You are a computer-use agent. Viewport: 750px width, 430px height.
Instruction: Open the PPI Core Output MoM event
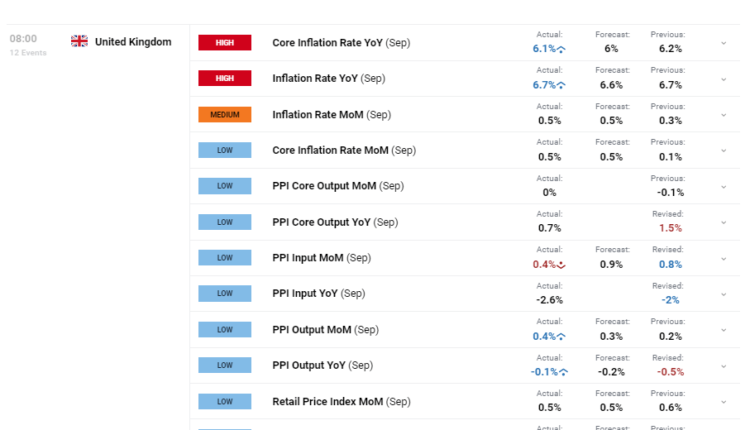pos(337,186)
